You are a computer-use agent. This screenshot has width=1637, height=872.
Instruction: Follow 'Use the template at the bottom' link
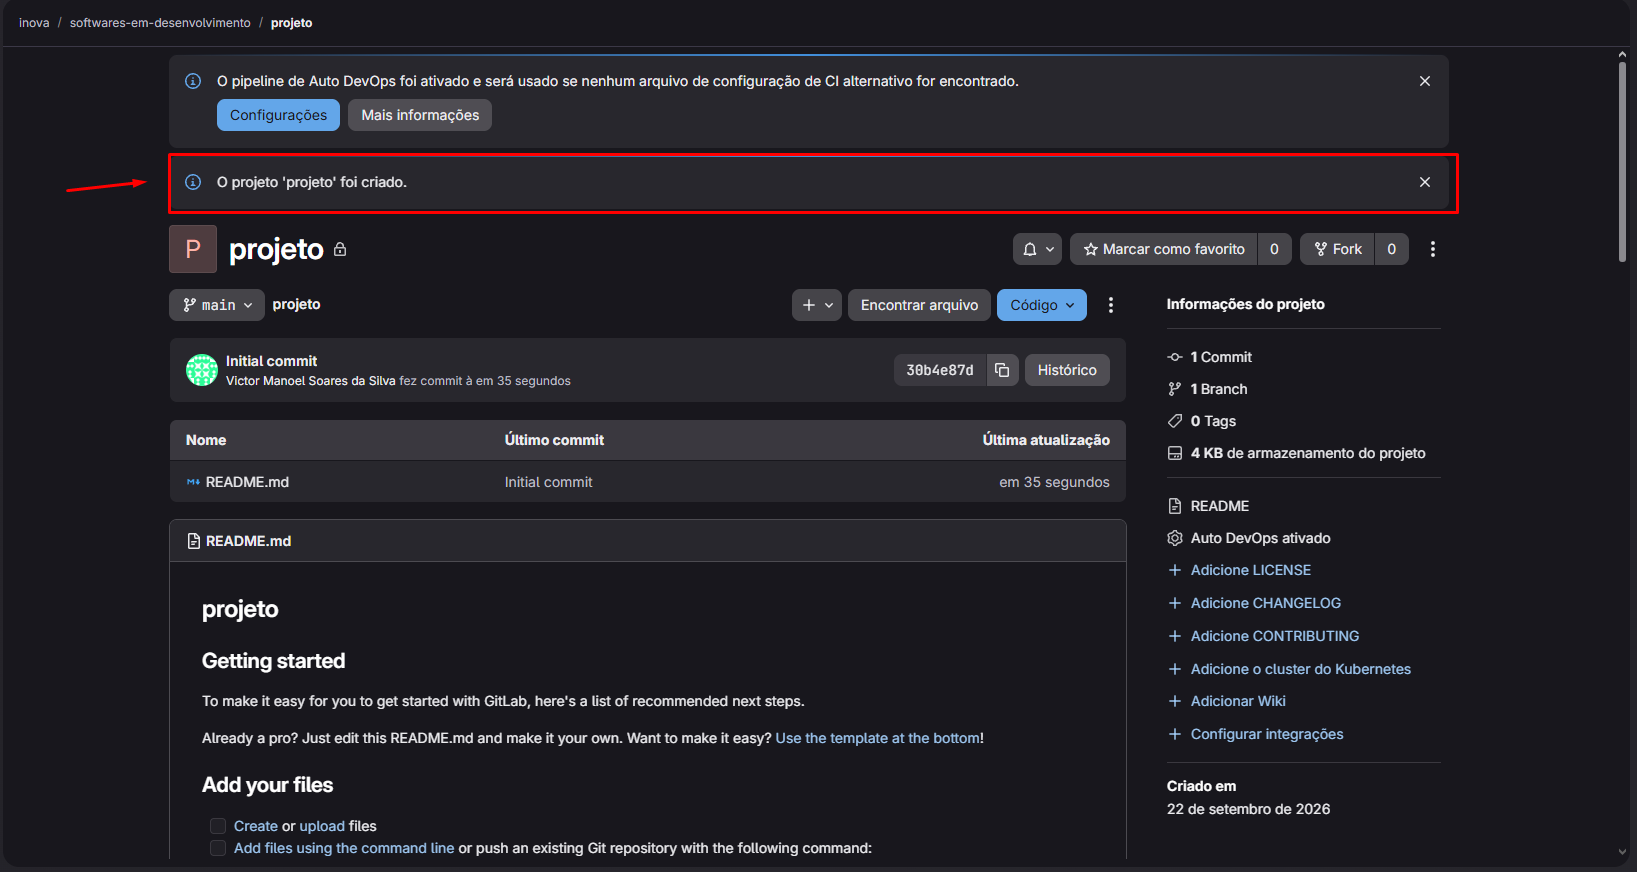[877, 738]
